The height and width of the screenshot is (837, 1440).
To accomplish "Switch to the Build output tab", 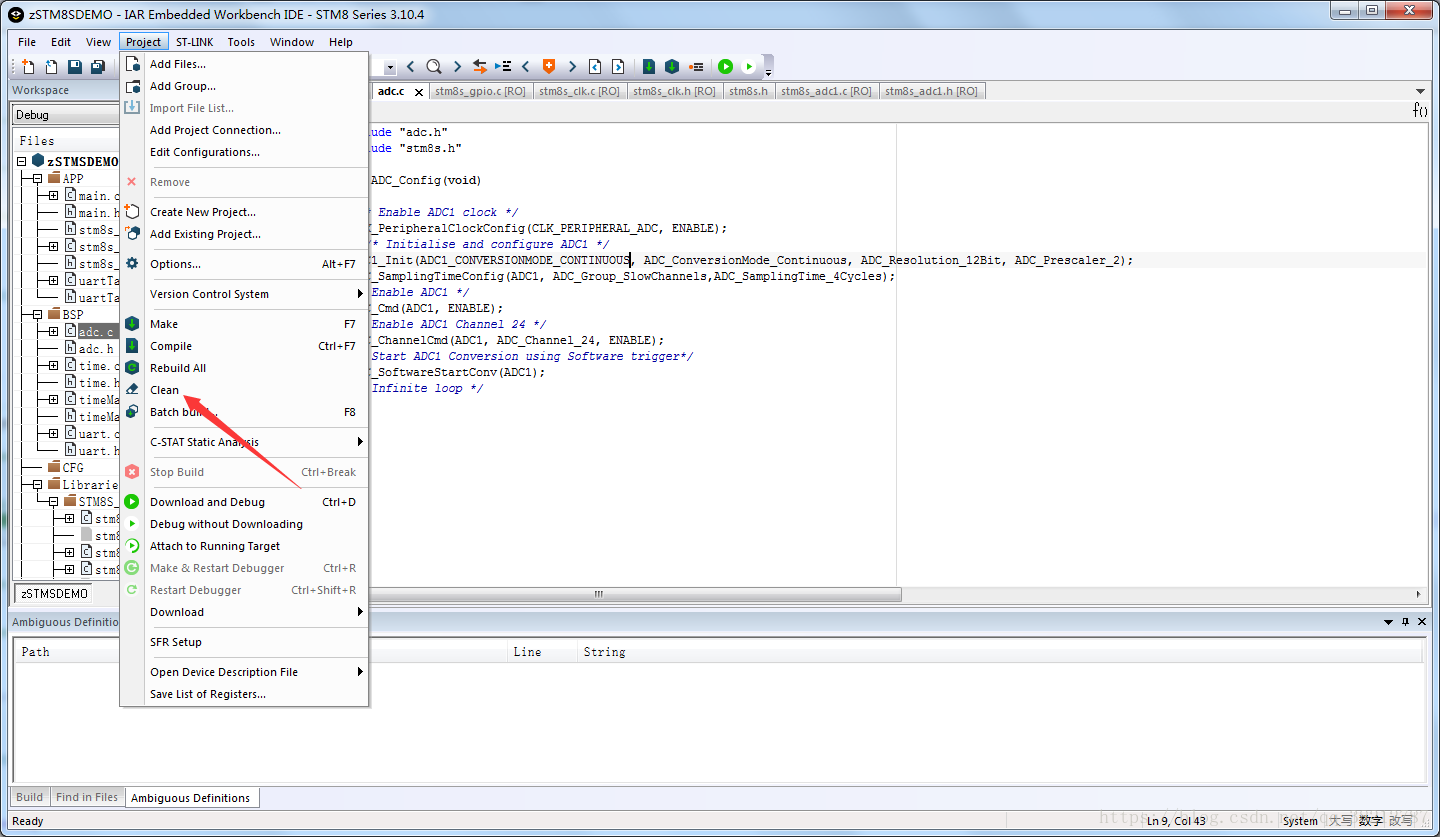I will [30, 797].
